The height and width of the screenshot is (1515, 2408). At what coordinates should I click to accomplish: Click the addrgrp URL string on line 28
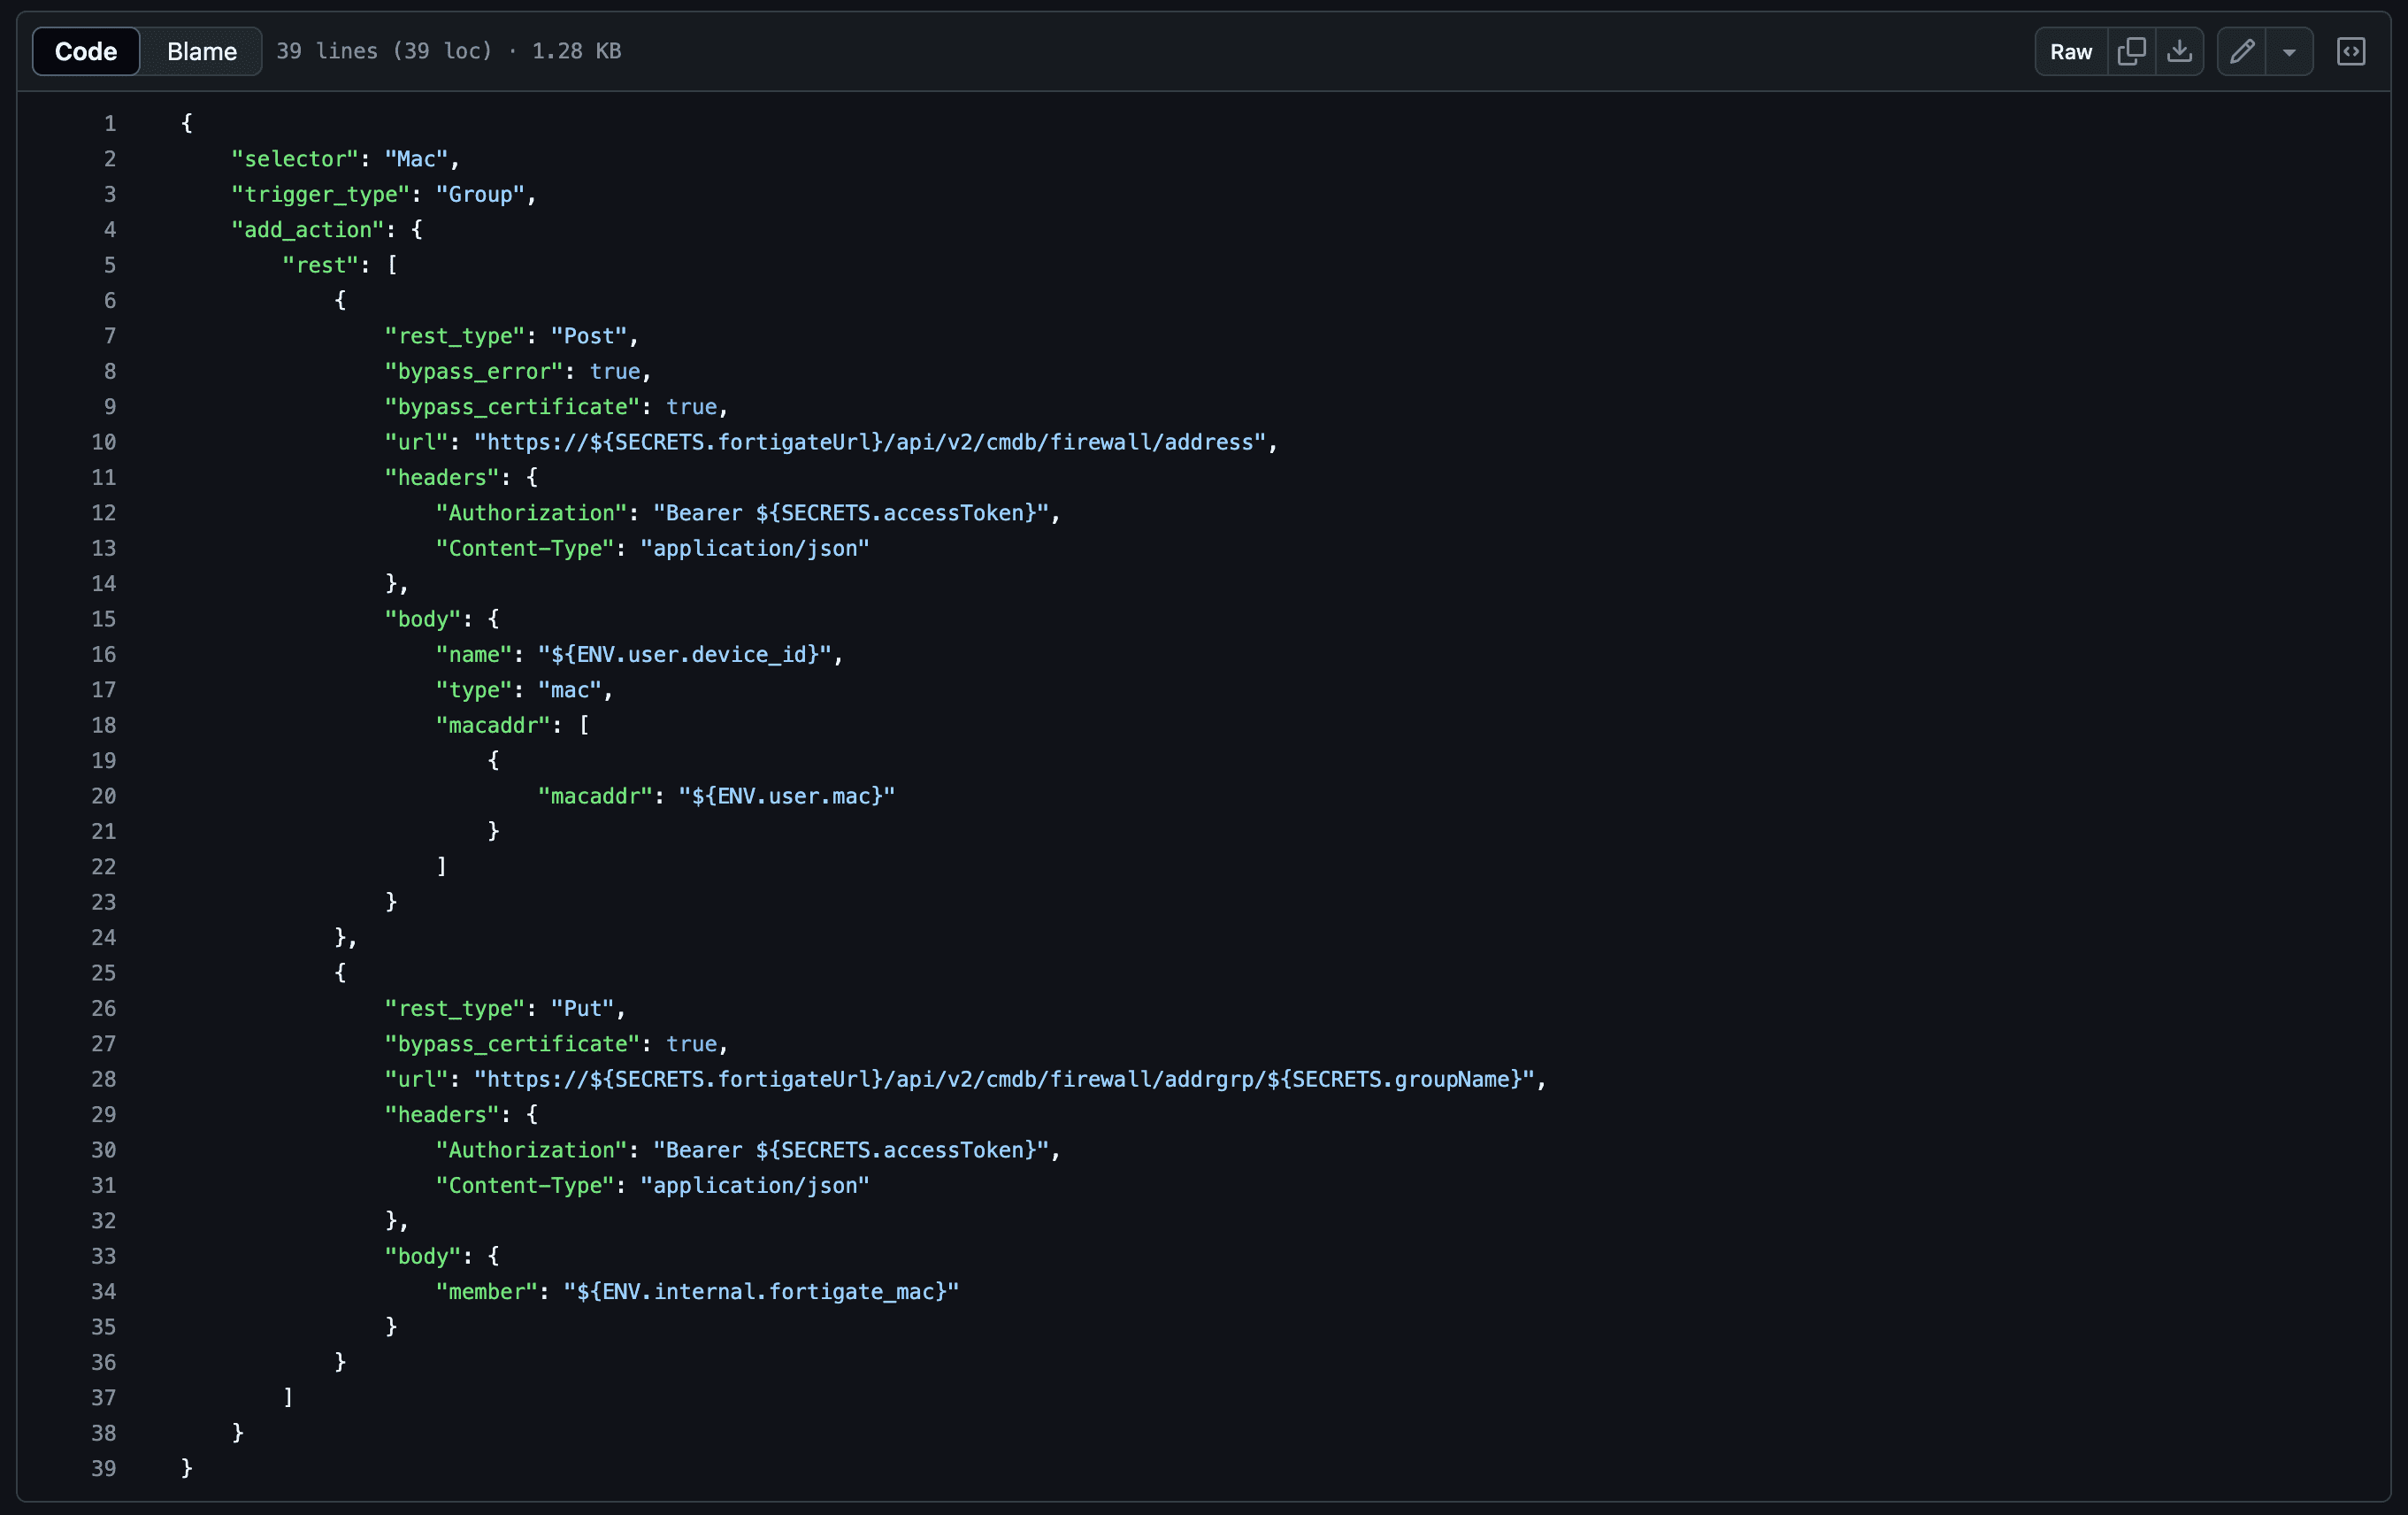[x=1004, y=1079]
